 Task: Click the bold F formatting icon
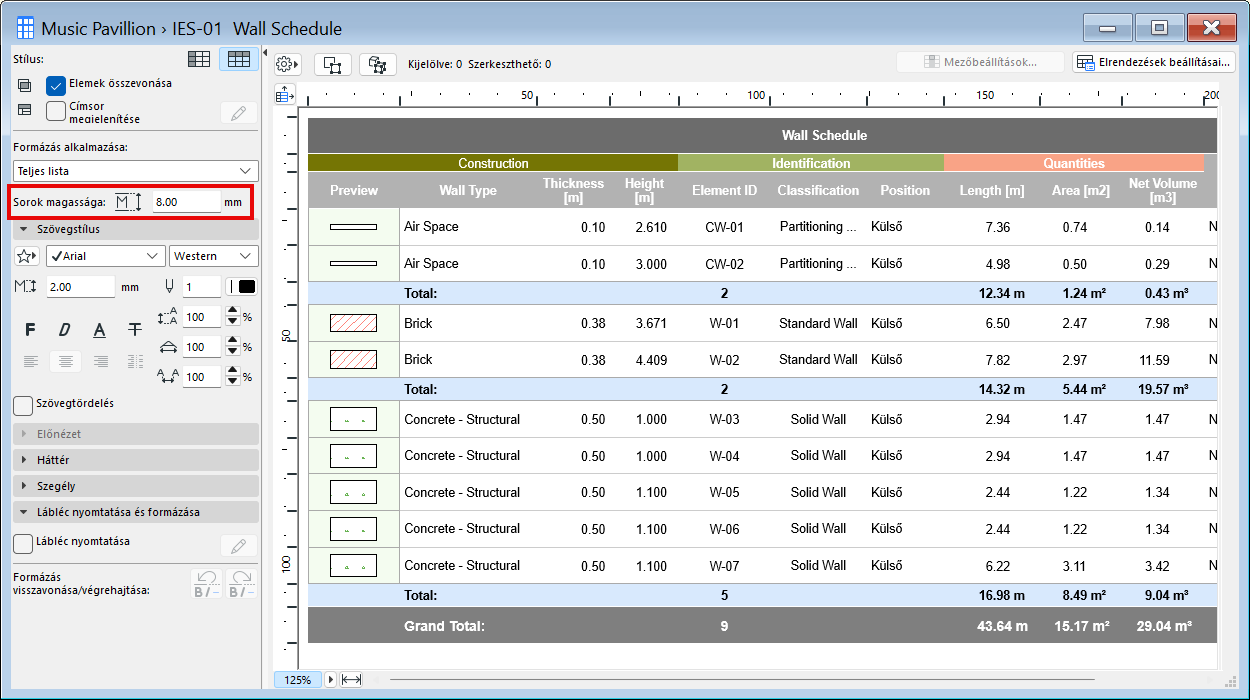pyautogui.click(x=30, y=330)
